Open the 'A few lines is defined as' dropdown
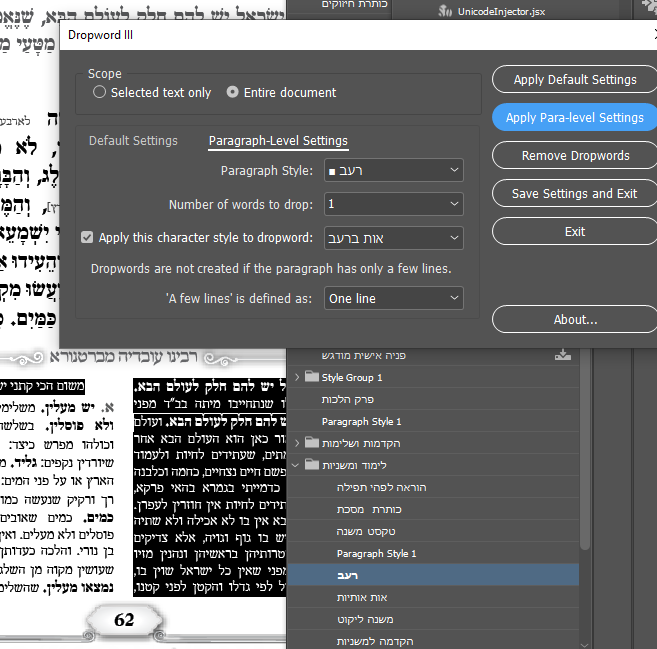This screenshot has width=657, height=649. pyautogui.click(x=393, y=298)
